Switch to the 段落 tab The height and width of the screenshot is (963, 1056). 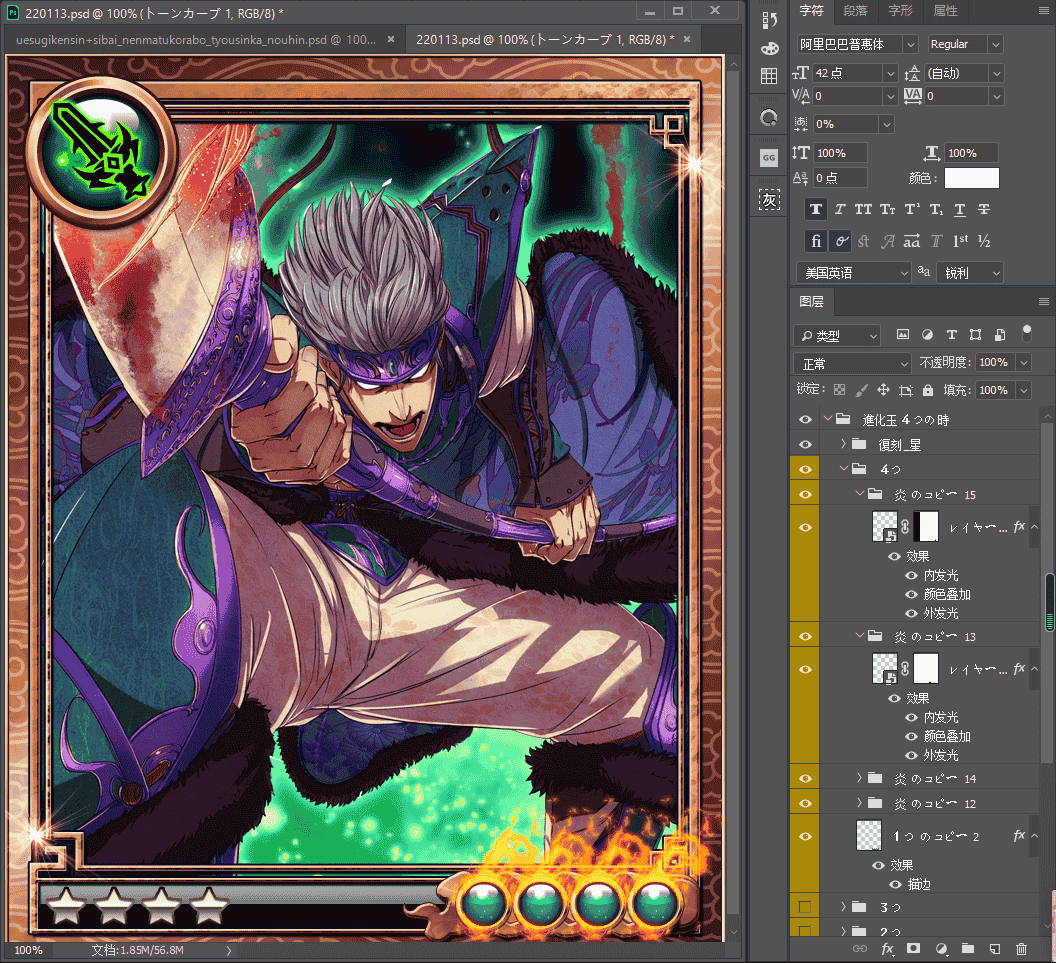pyautogui.click(x=855, y=11)
